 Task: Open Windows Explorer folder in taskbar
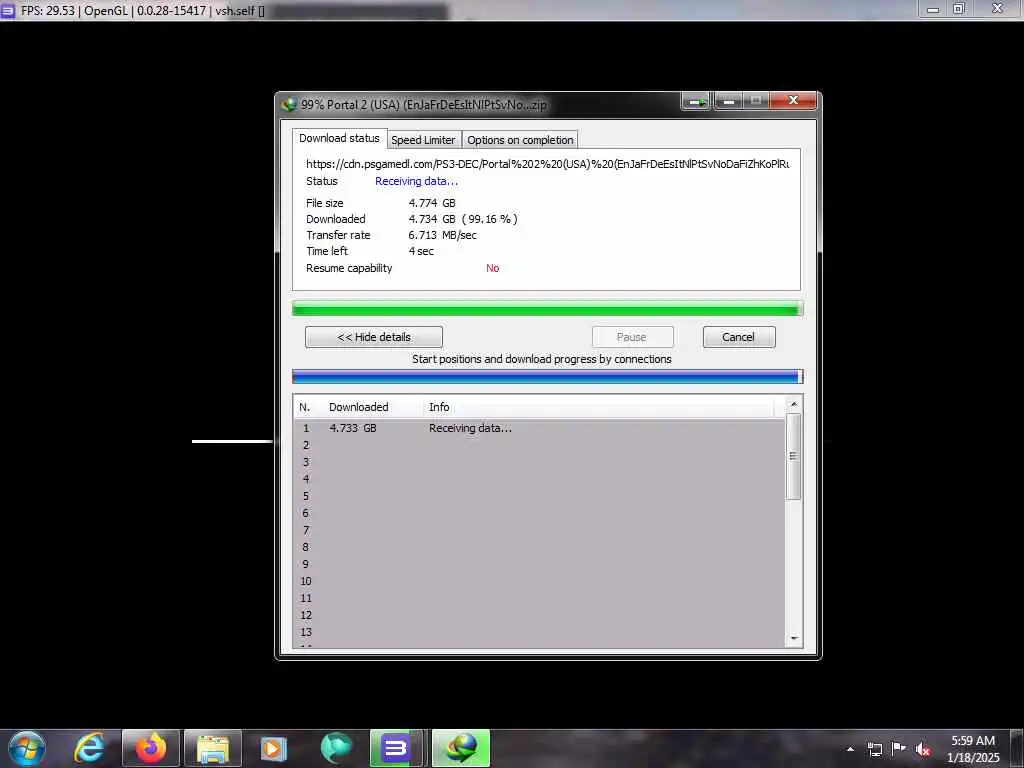point(213,748)
